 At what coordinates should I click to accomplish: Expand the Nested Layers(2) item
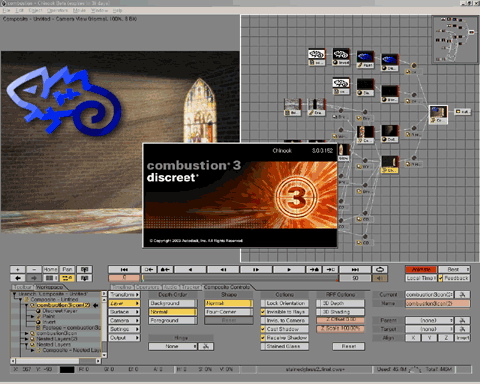[x=27, y=339]
